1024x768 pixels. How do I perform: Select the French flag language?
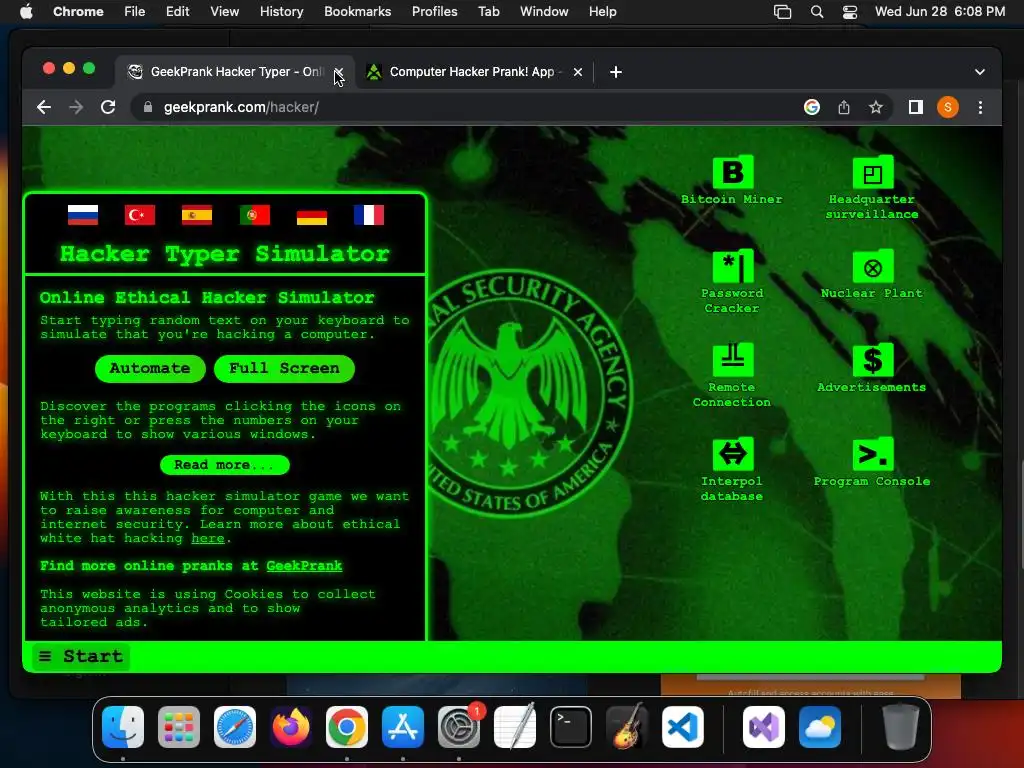(369, 215)
